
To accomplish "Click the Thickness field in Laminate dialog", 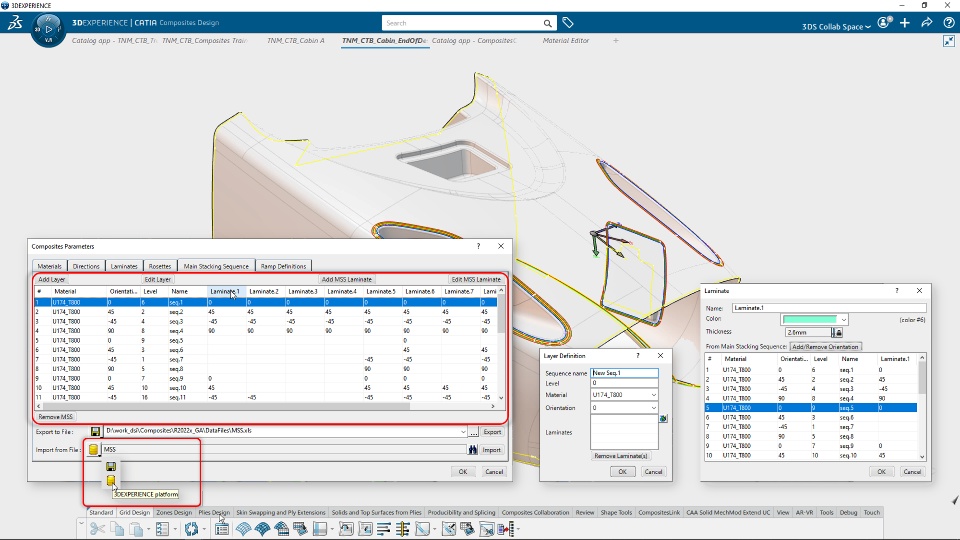I will pos(808,332).
